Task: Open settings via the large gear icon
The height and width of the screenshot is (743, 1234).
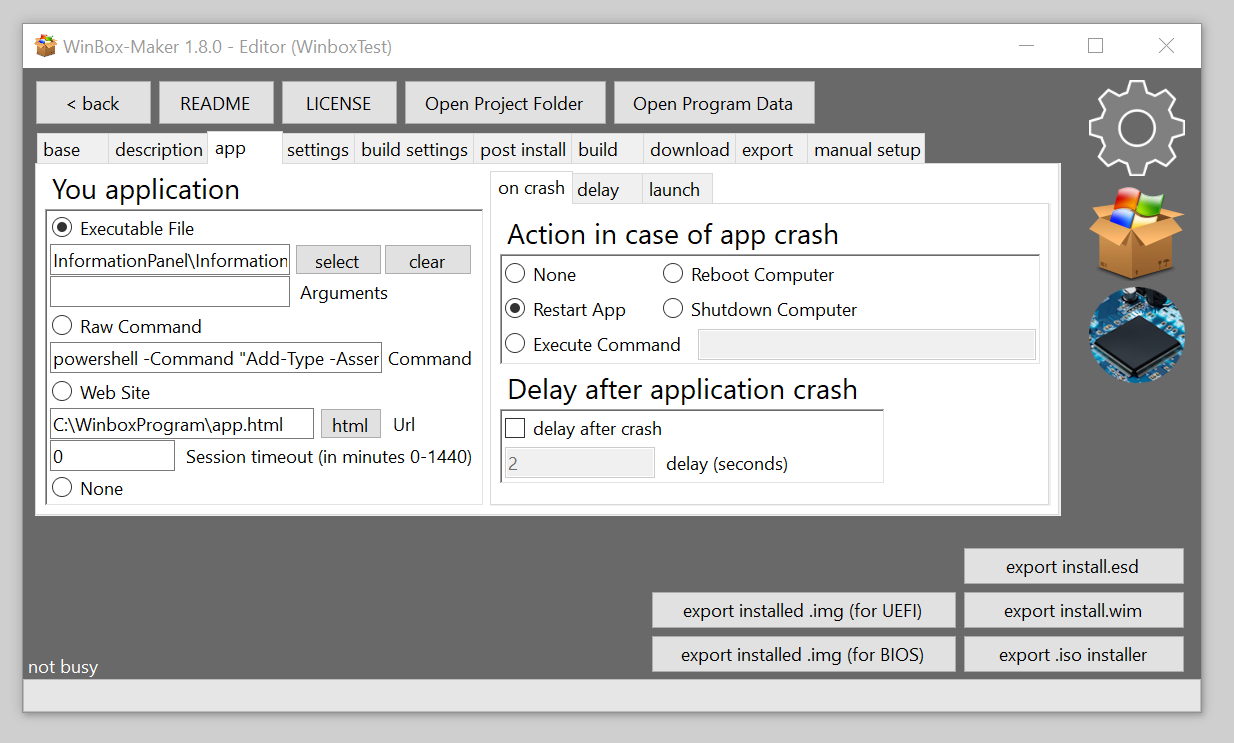Action: tap(1136, 128)
